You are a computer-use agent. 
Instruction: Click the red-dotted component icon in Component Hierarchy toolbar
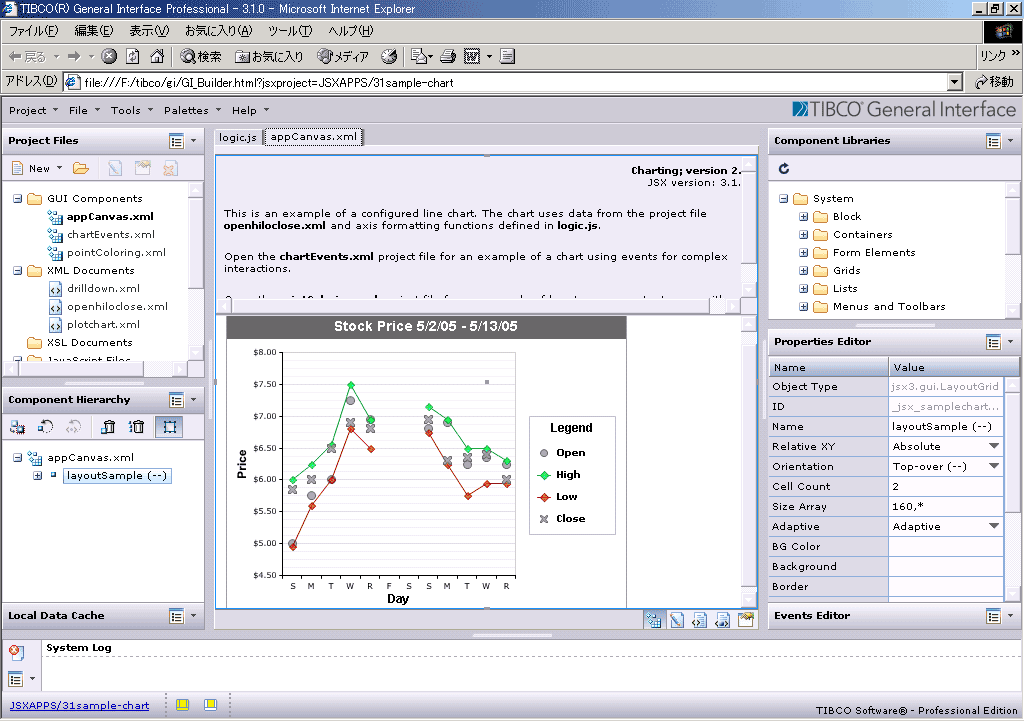click(x=17, y=427)
